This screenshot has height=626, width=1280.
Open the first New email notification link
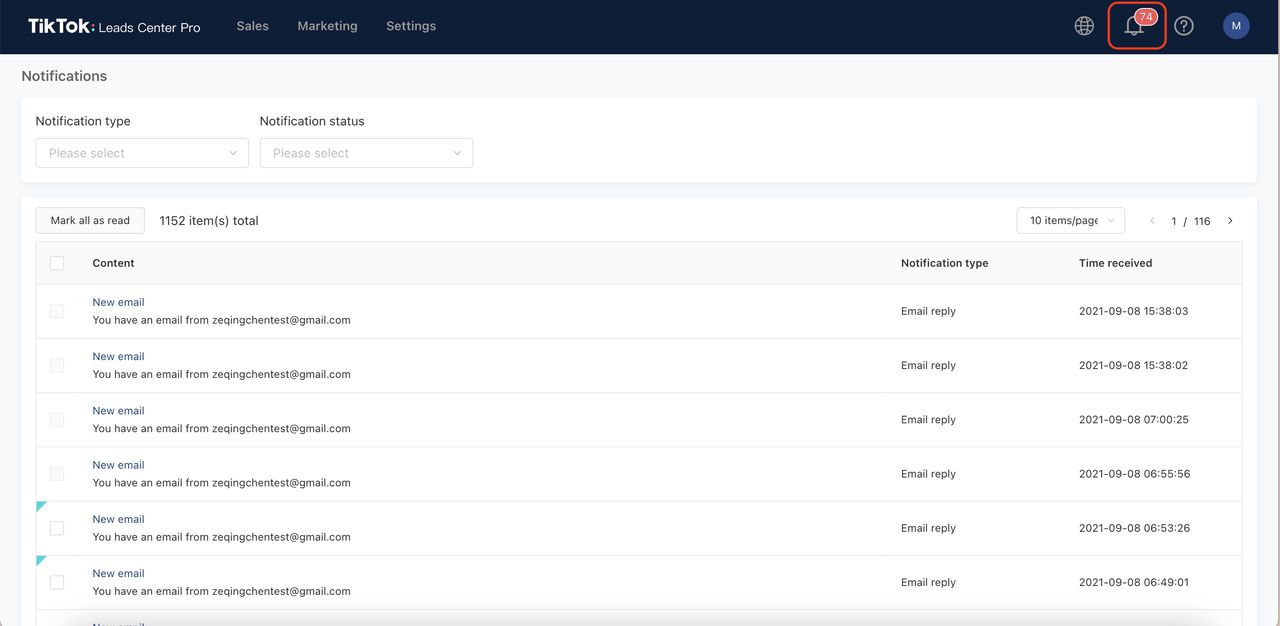pos(118,301)
